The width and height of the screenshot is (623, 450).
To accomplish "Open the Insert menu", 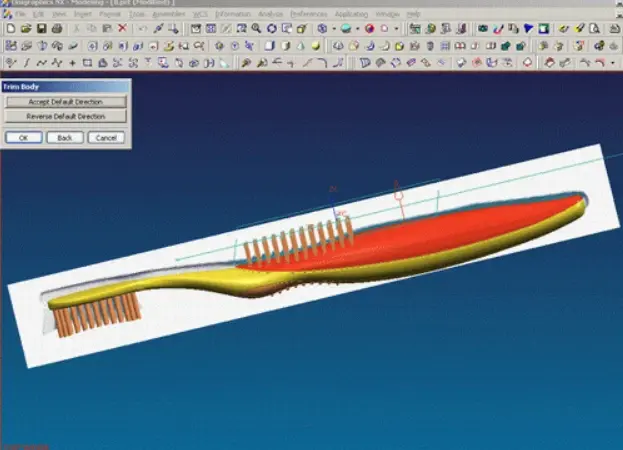I will (83, 14).
